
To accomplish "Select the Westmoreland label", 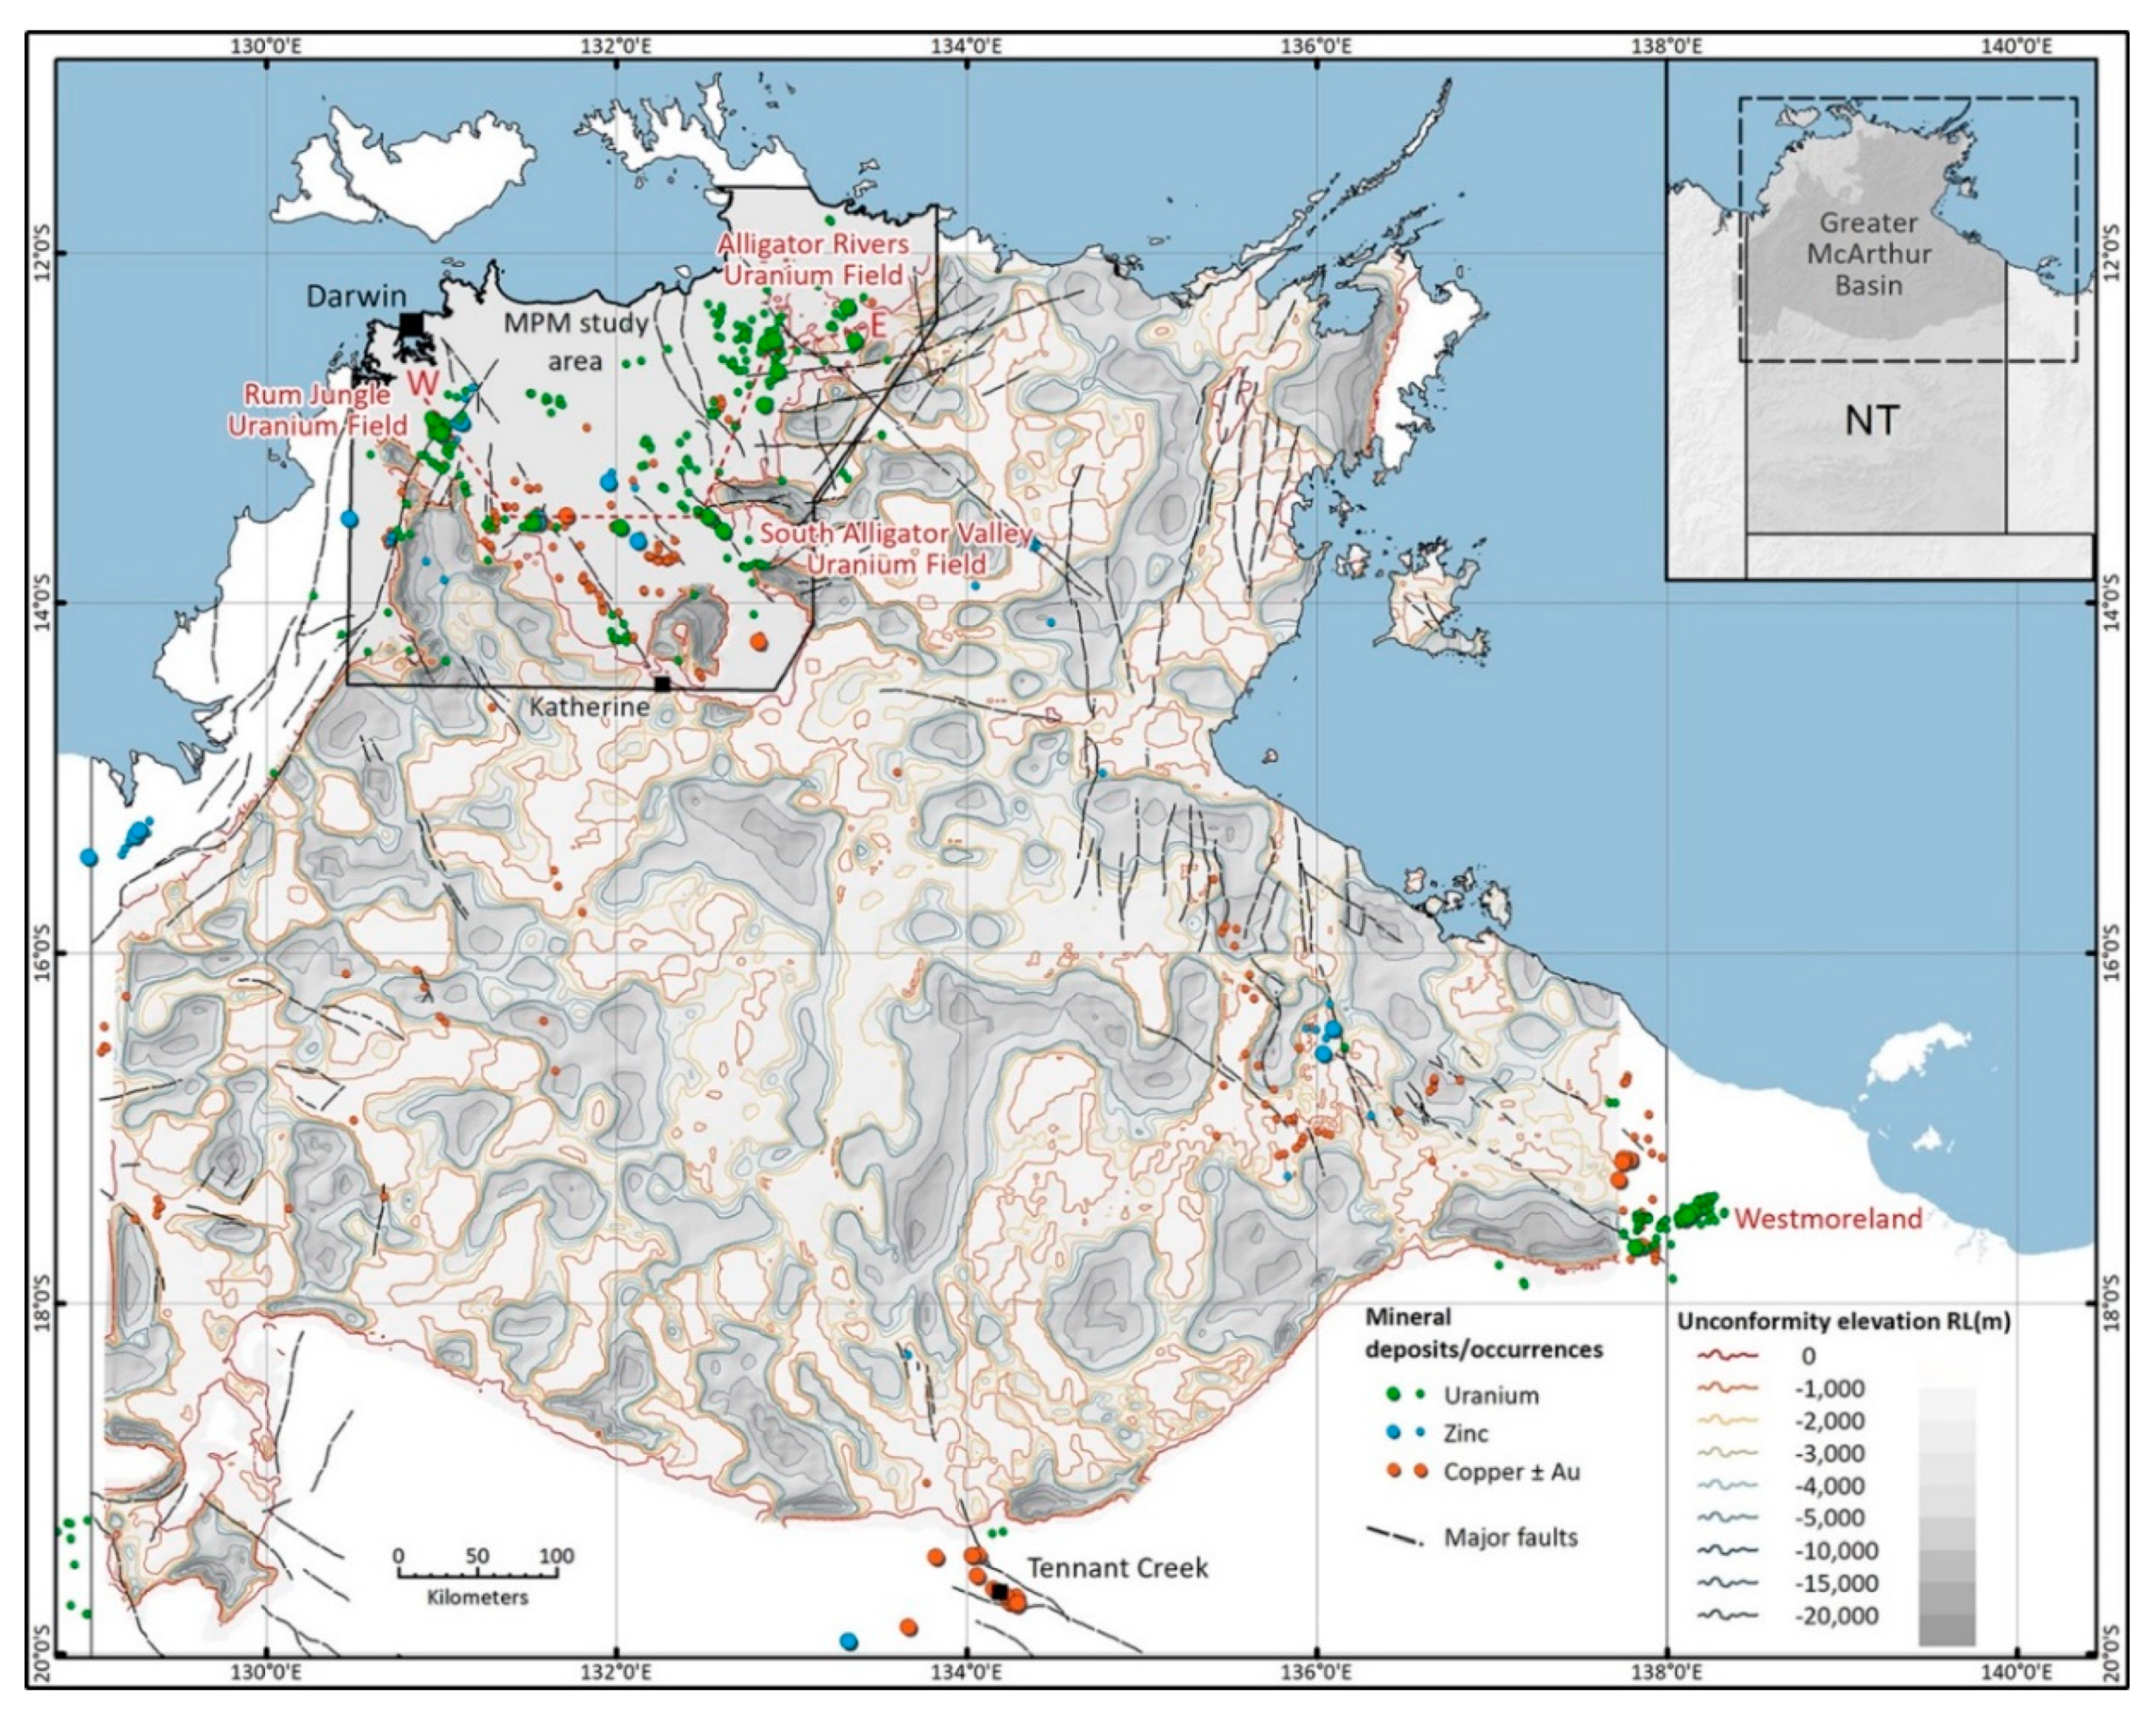I will 1828,1218.
